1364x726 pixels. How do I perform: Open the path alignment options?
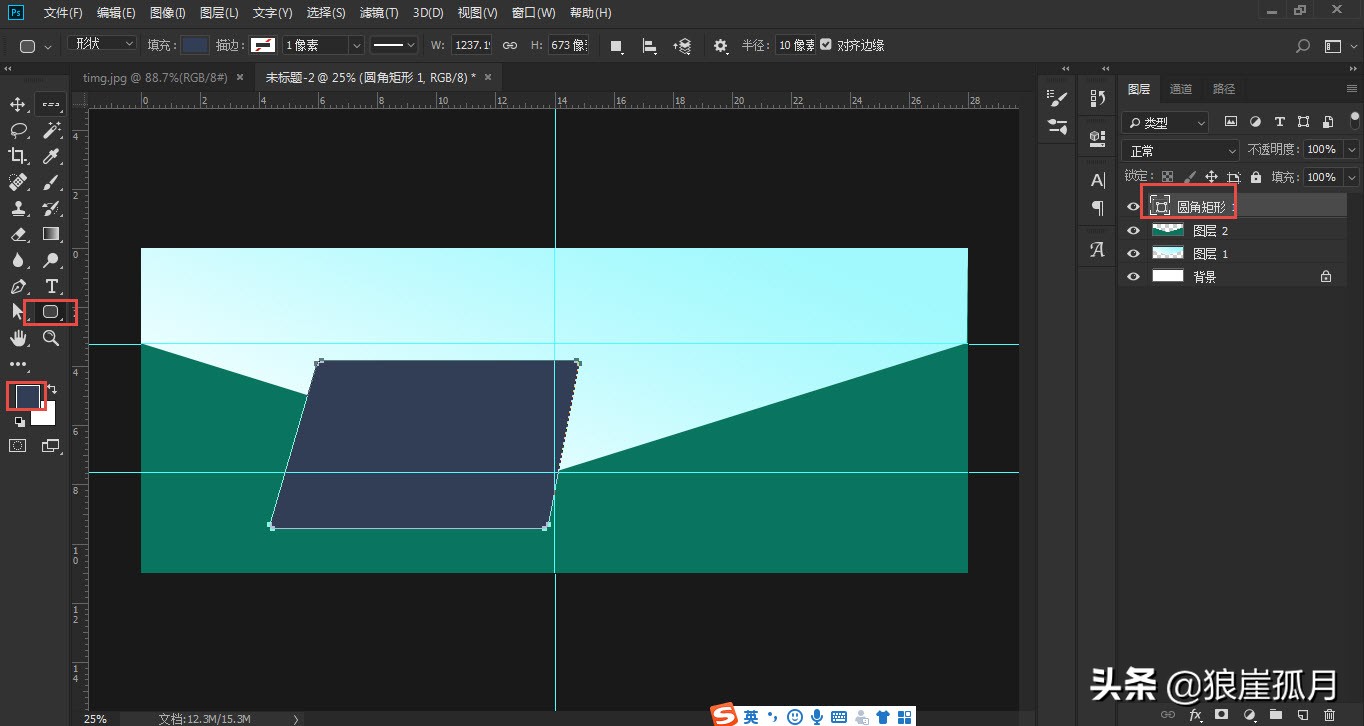649,46
